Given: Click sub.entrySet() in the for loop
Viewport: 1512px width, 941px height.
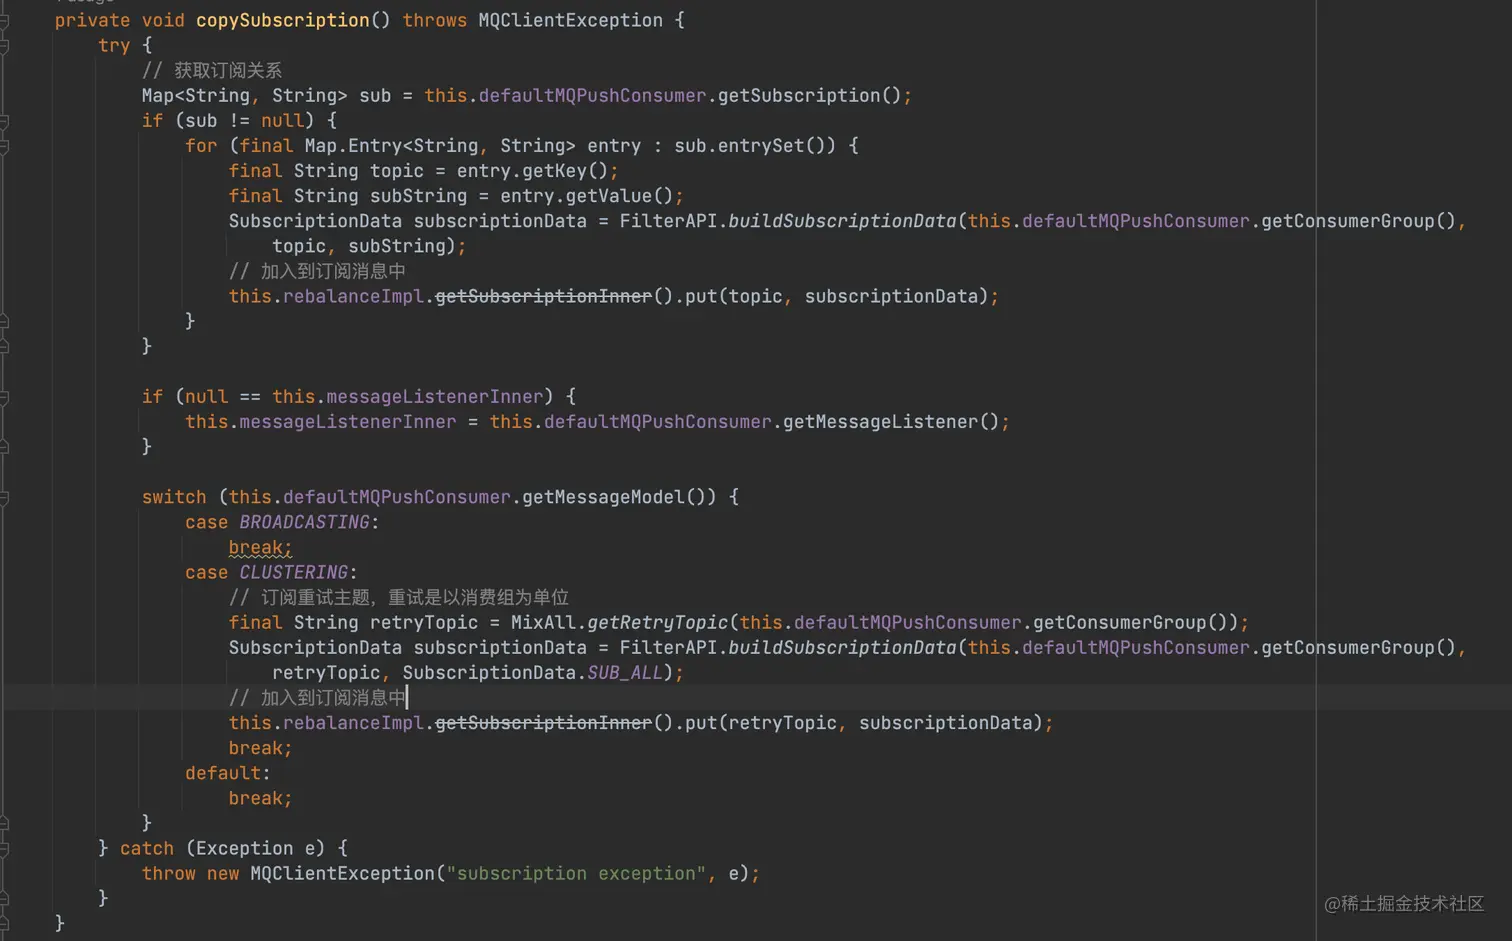Looking at the screenshot, I should click(754, 145).
